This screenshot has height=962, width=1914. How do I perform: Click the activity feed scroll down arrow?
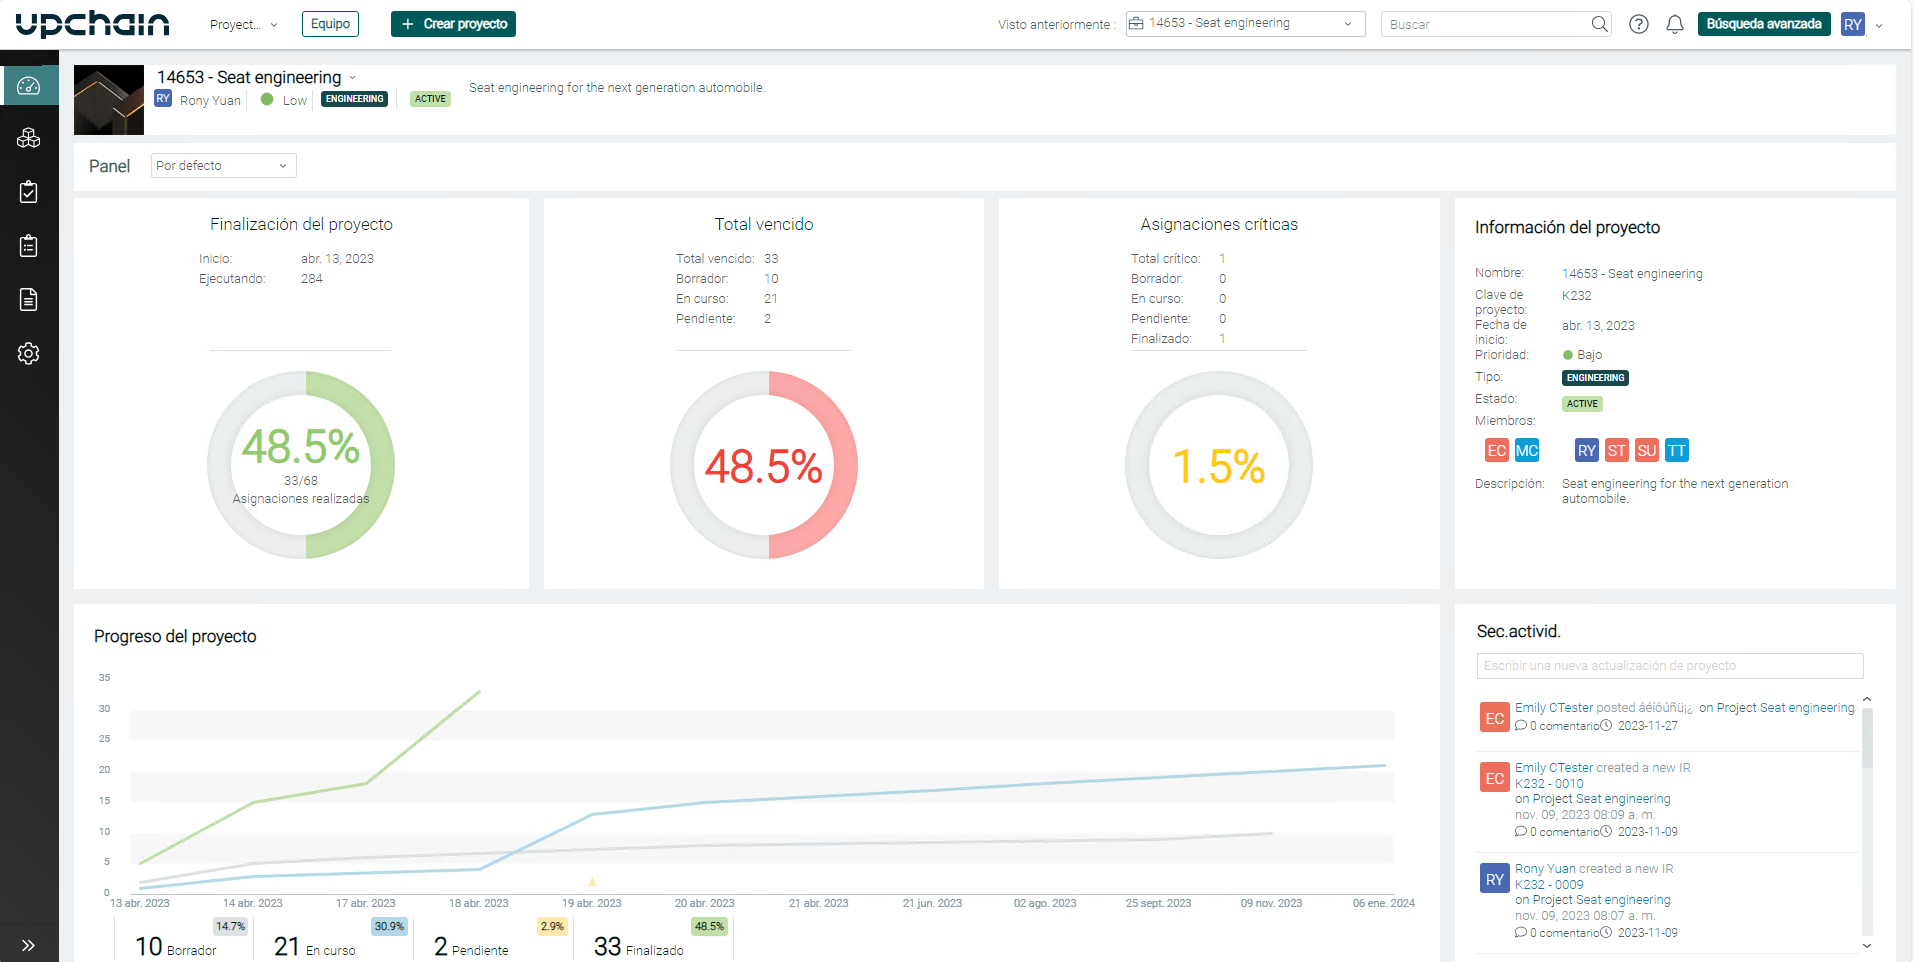1867,946
